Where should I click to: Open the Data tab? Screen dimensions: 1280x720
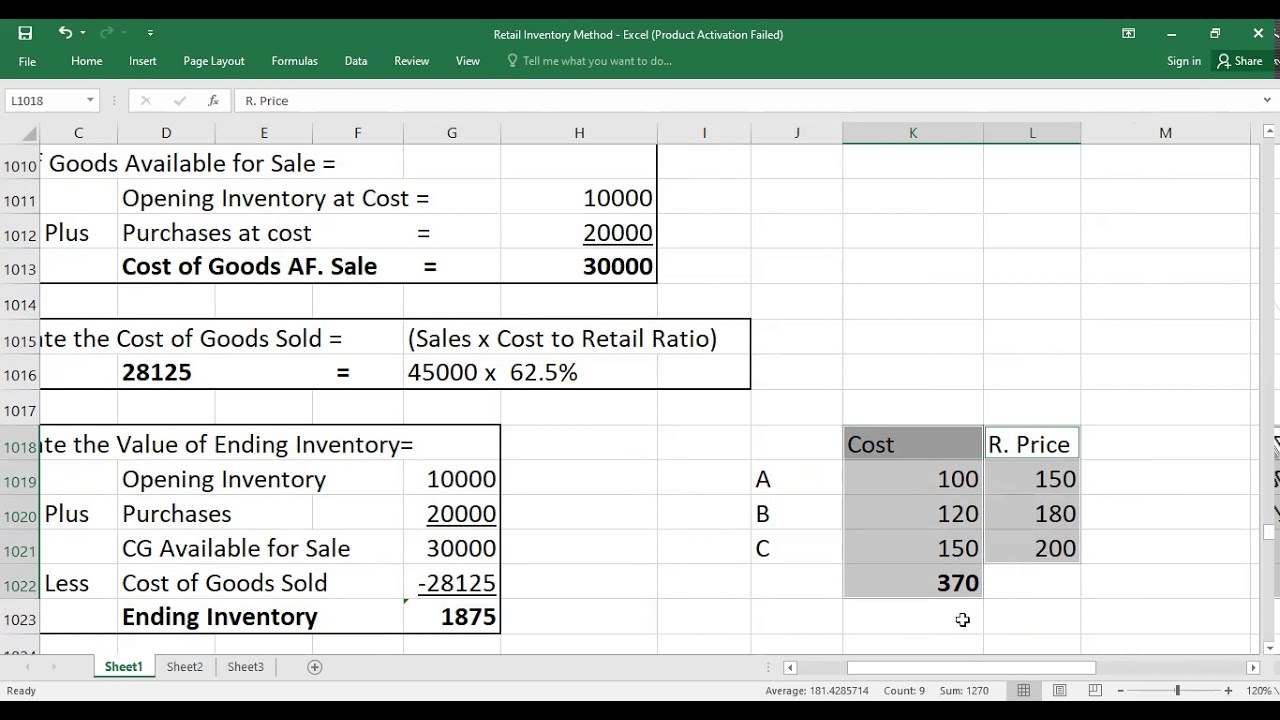[356, 61]
